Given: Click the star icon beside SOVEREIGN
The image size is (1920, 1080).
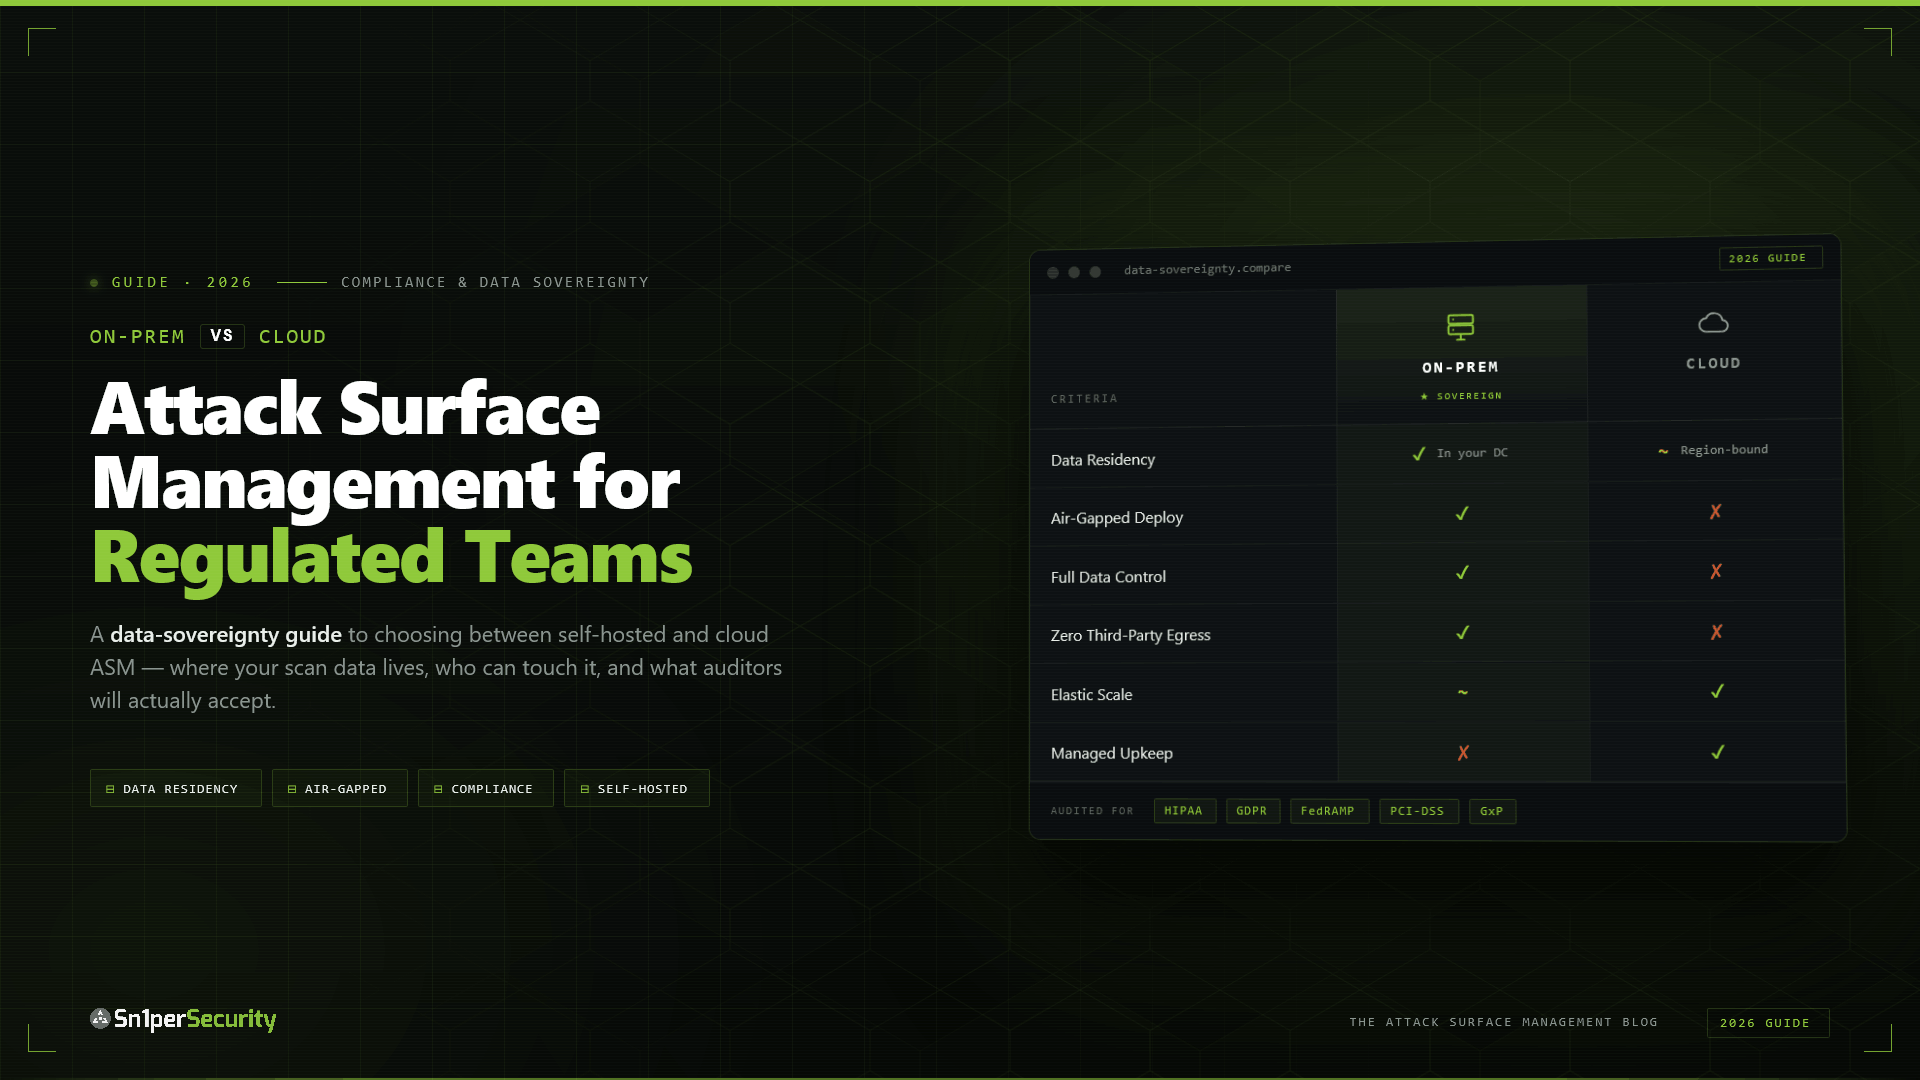Looking at the screenshot, I should click(x=1425, y=397).
